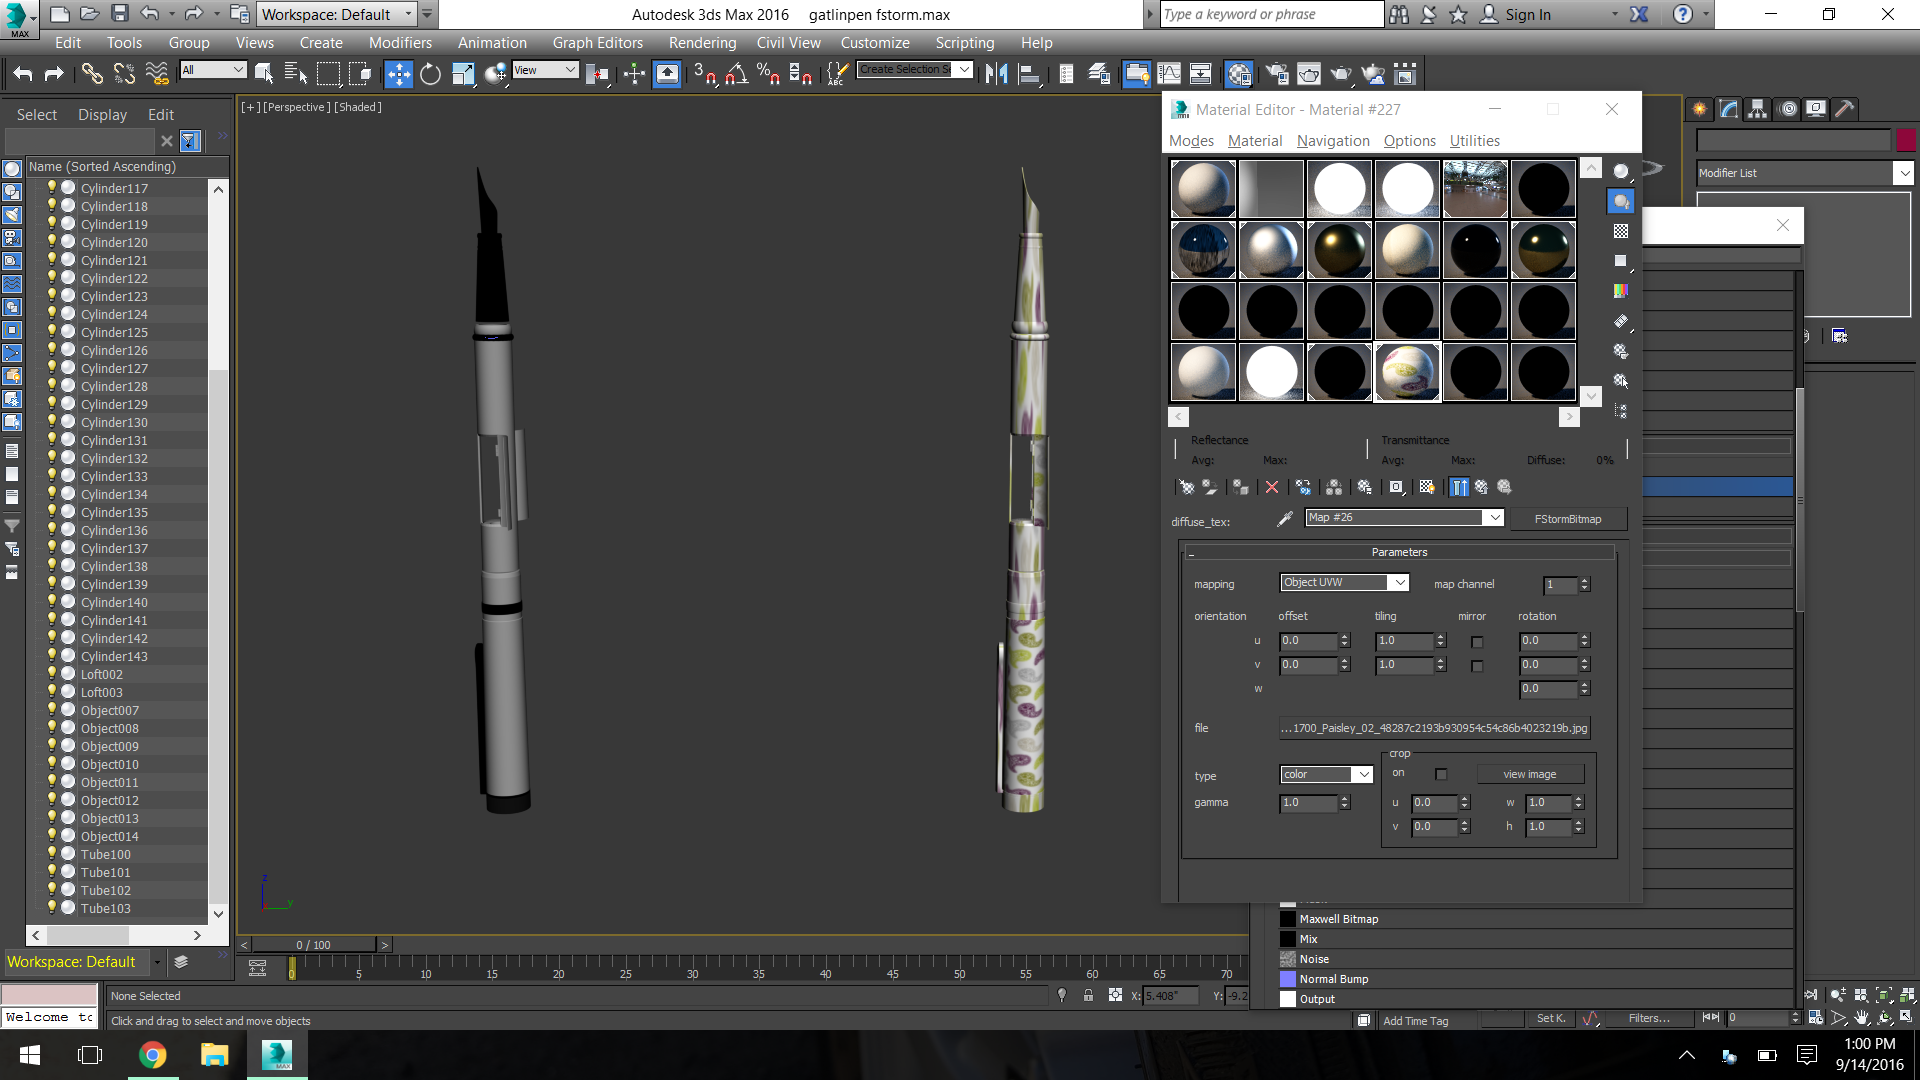Click the view image button

(1529, 774)
